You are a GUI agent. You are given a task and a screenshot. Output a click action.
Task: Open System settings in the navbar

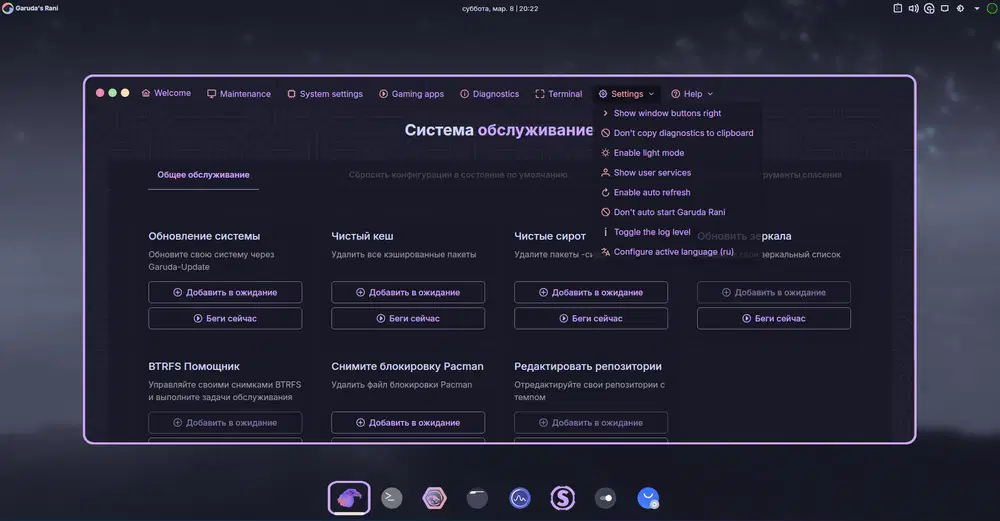coord(325,94)
